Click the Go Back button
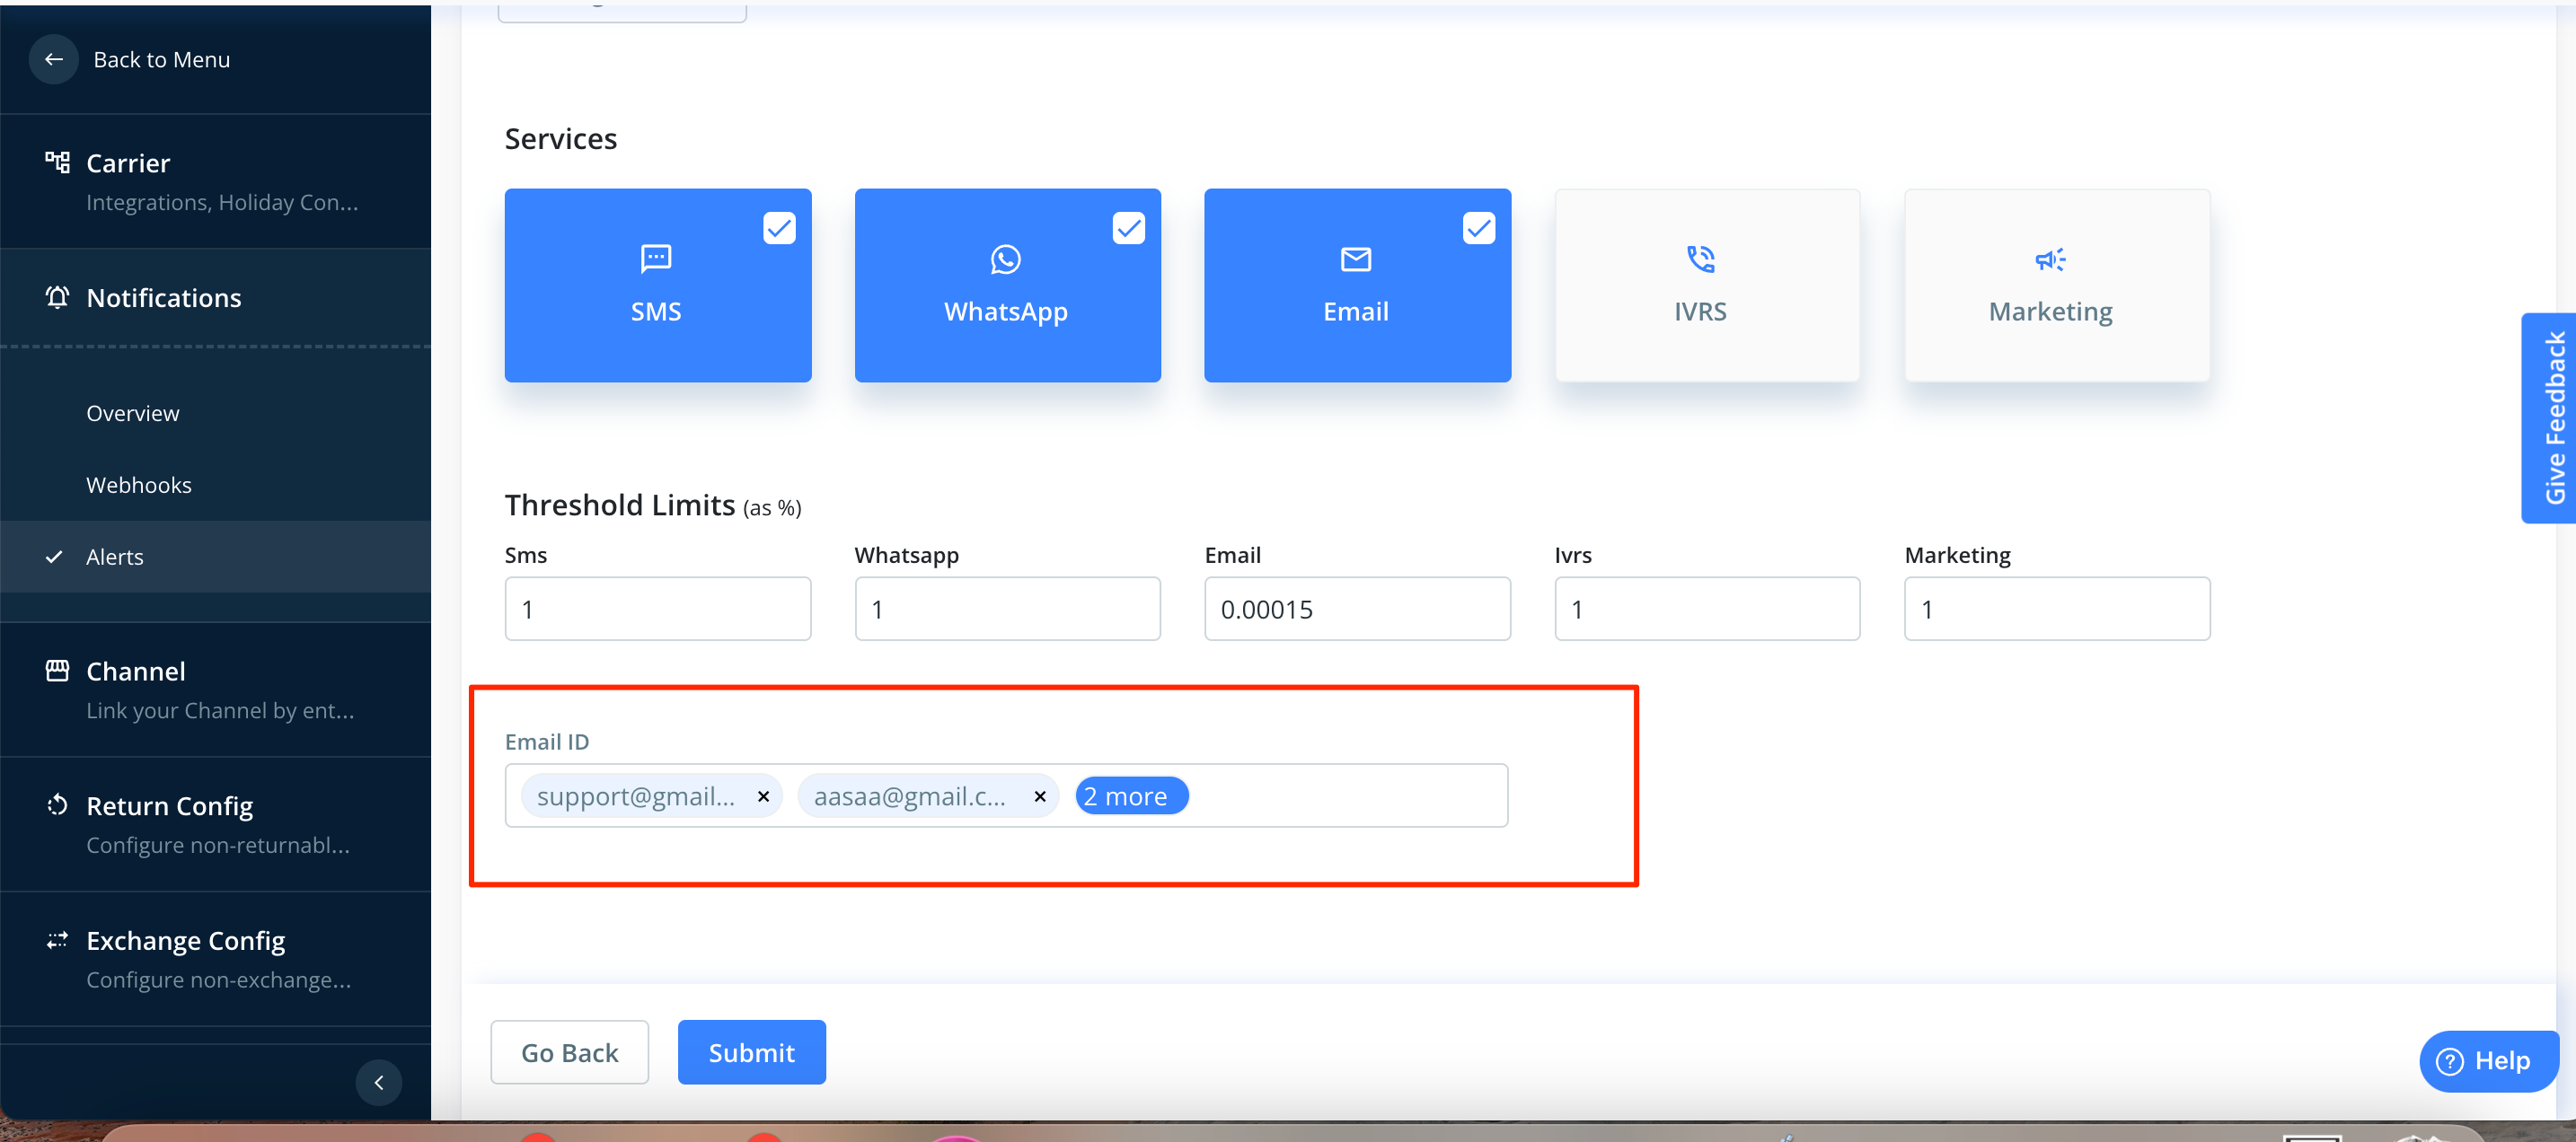2576x1142 pixels. pyautogui.click(x=569, y=1052)
